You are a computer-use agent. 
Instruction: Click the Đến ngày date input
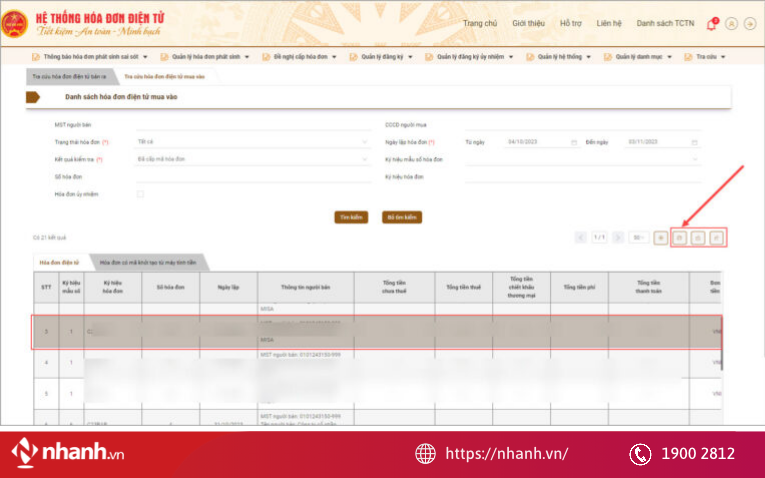pyautogui.click(x=663, y=142)
